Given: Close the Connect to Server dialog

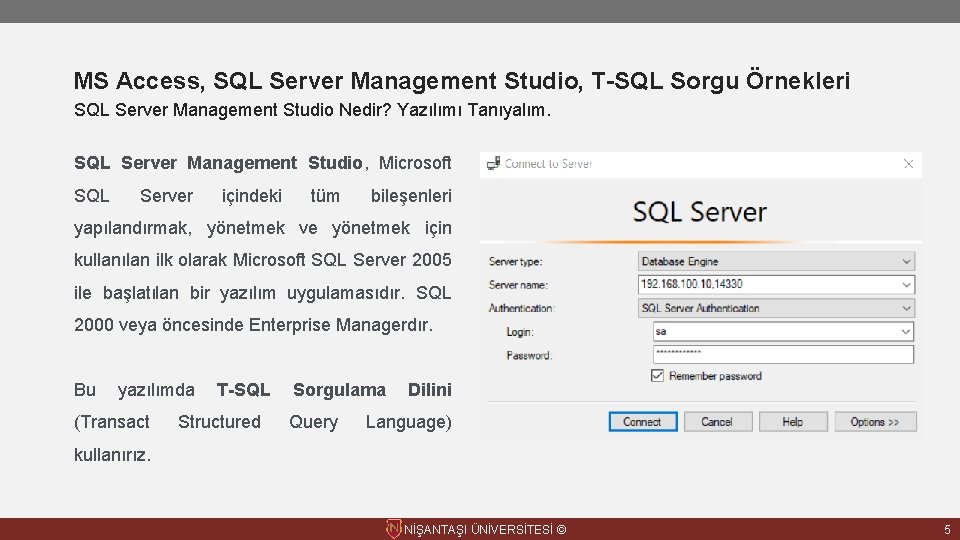Looking at the screenshot, I should (x=909, y=164).
